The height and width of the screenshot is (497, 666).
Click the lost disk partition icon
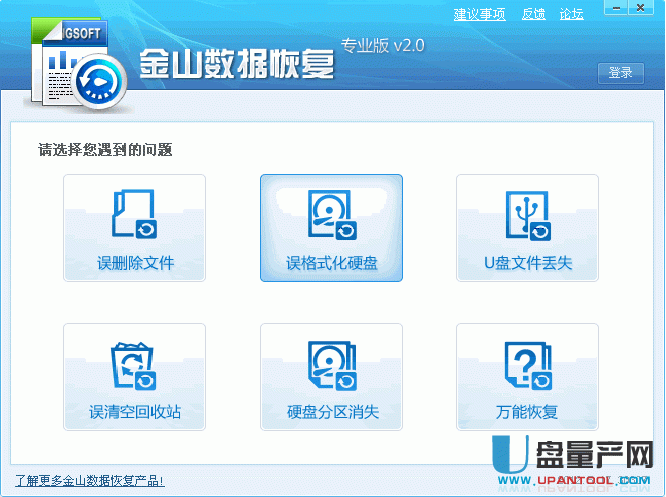tap(331, 366)
